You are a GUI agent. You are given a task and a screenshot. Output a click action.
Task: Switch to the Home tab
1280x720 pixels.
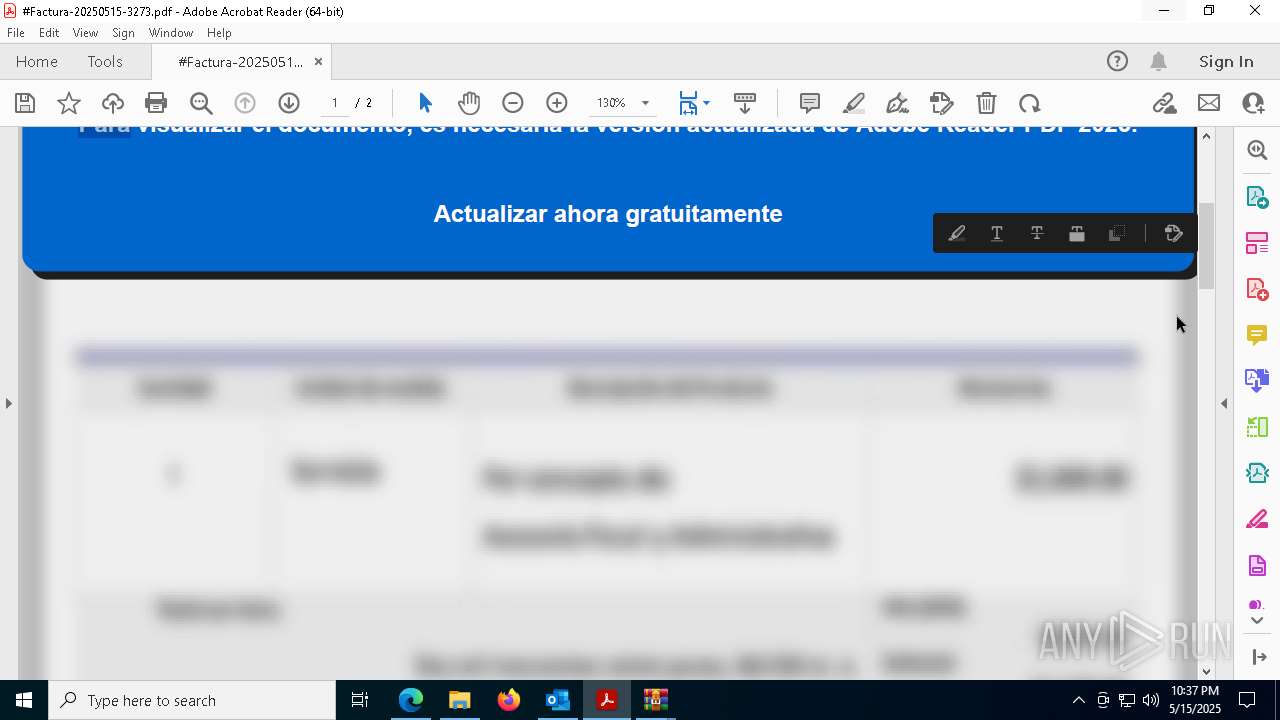pyautogui.click(x=37, y=62)
